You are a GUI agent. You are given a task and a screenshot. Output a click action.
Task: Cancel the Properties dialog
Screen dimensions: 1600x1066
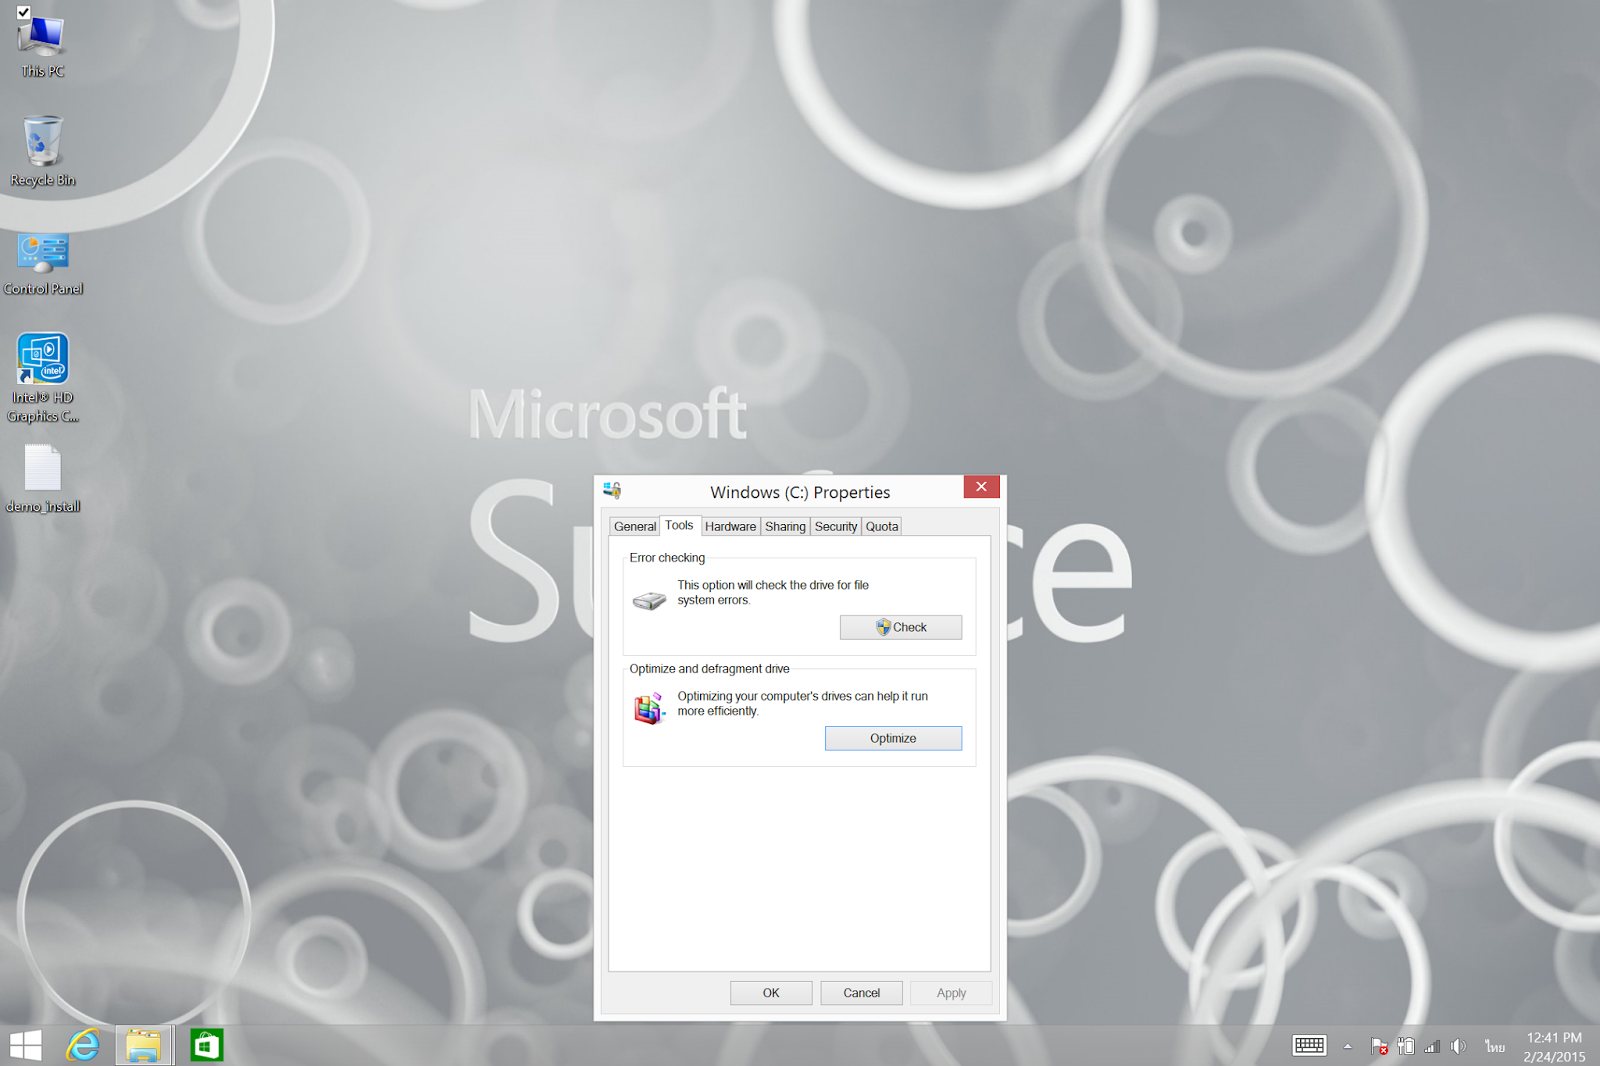point(862,993)
